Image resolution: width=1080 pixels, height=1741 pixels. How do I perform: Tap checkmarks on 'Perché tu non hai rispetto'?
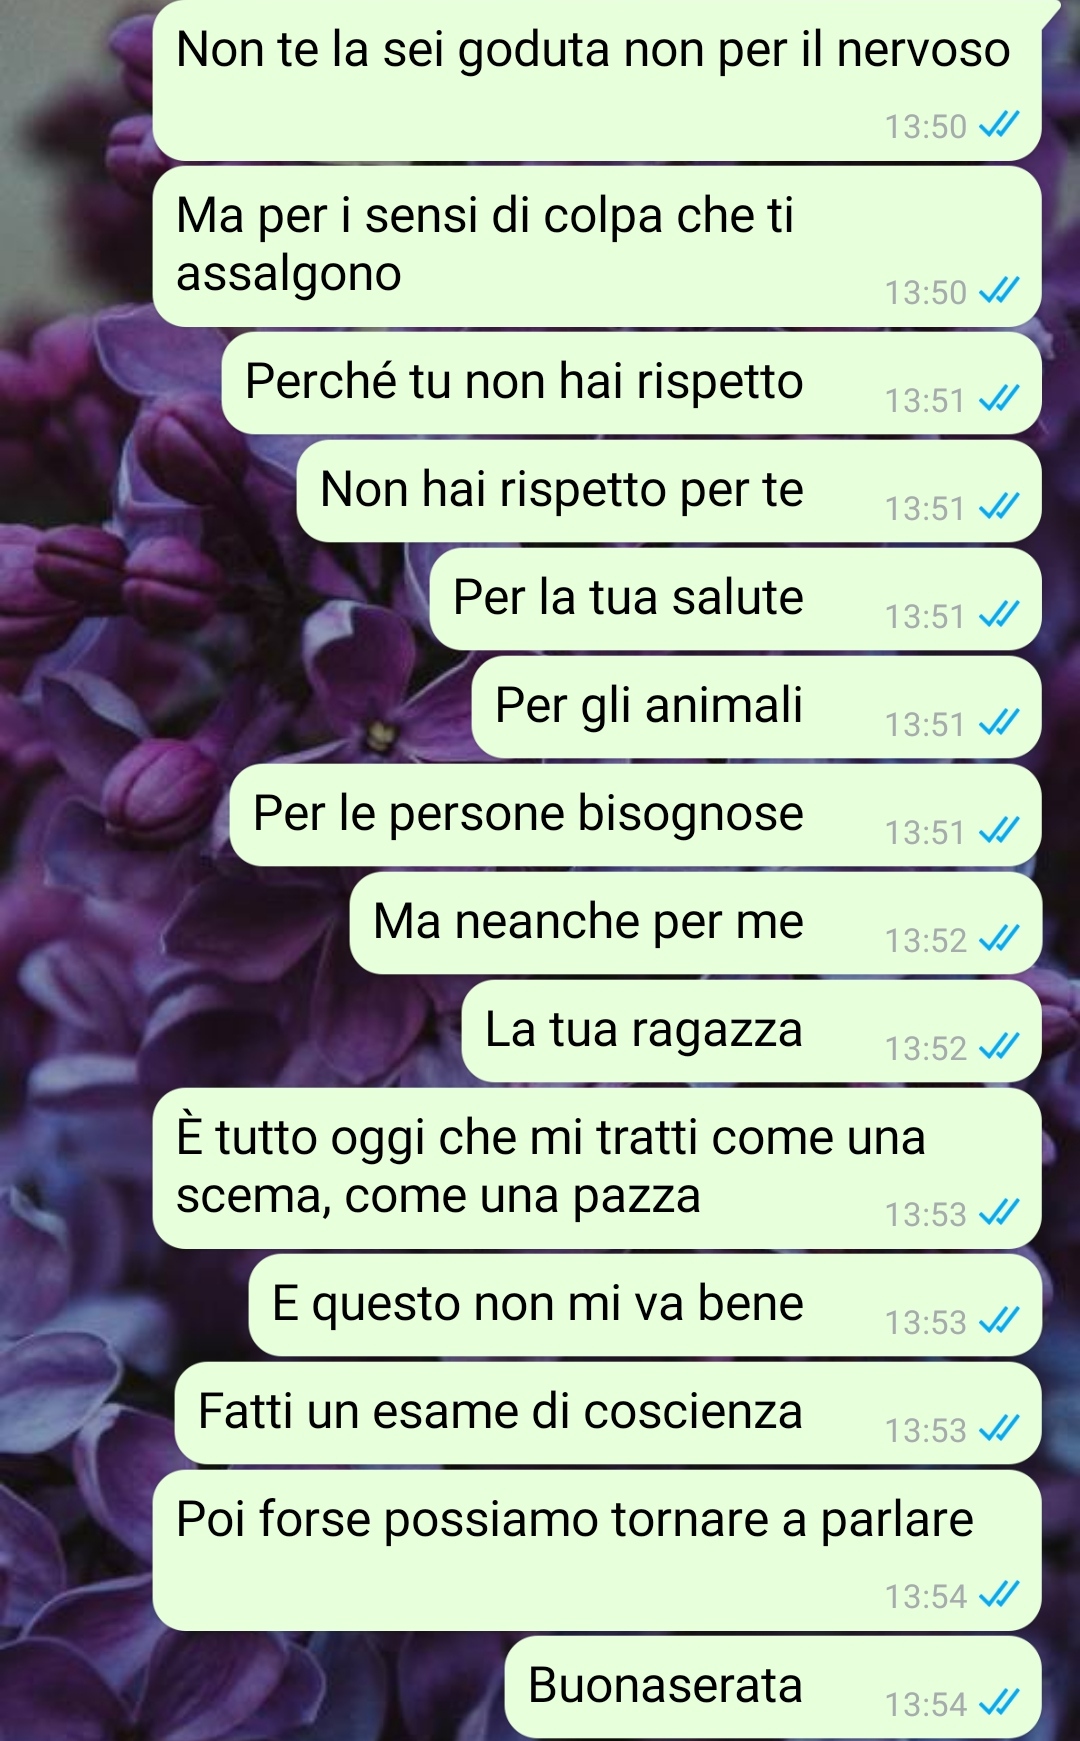tap(998, 398)
